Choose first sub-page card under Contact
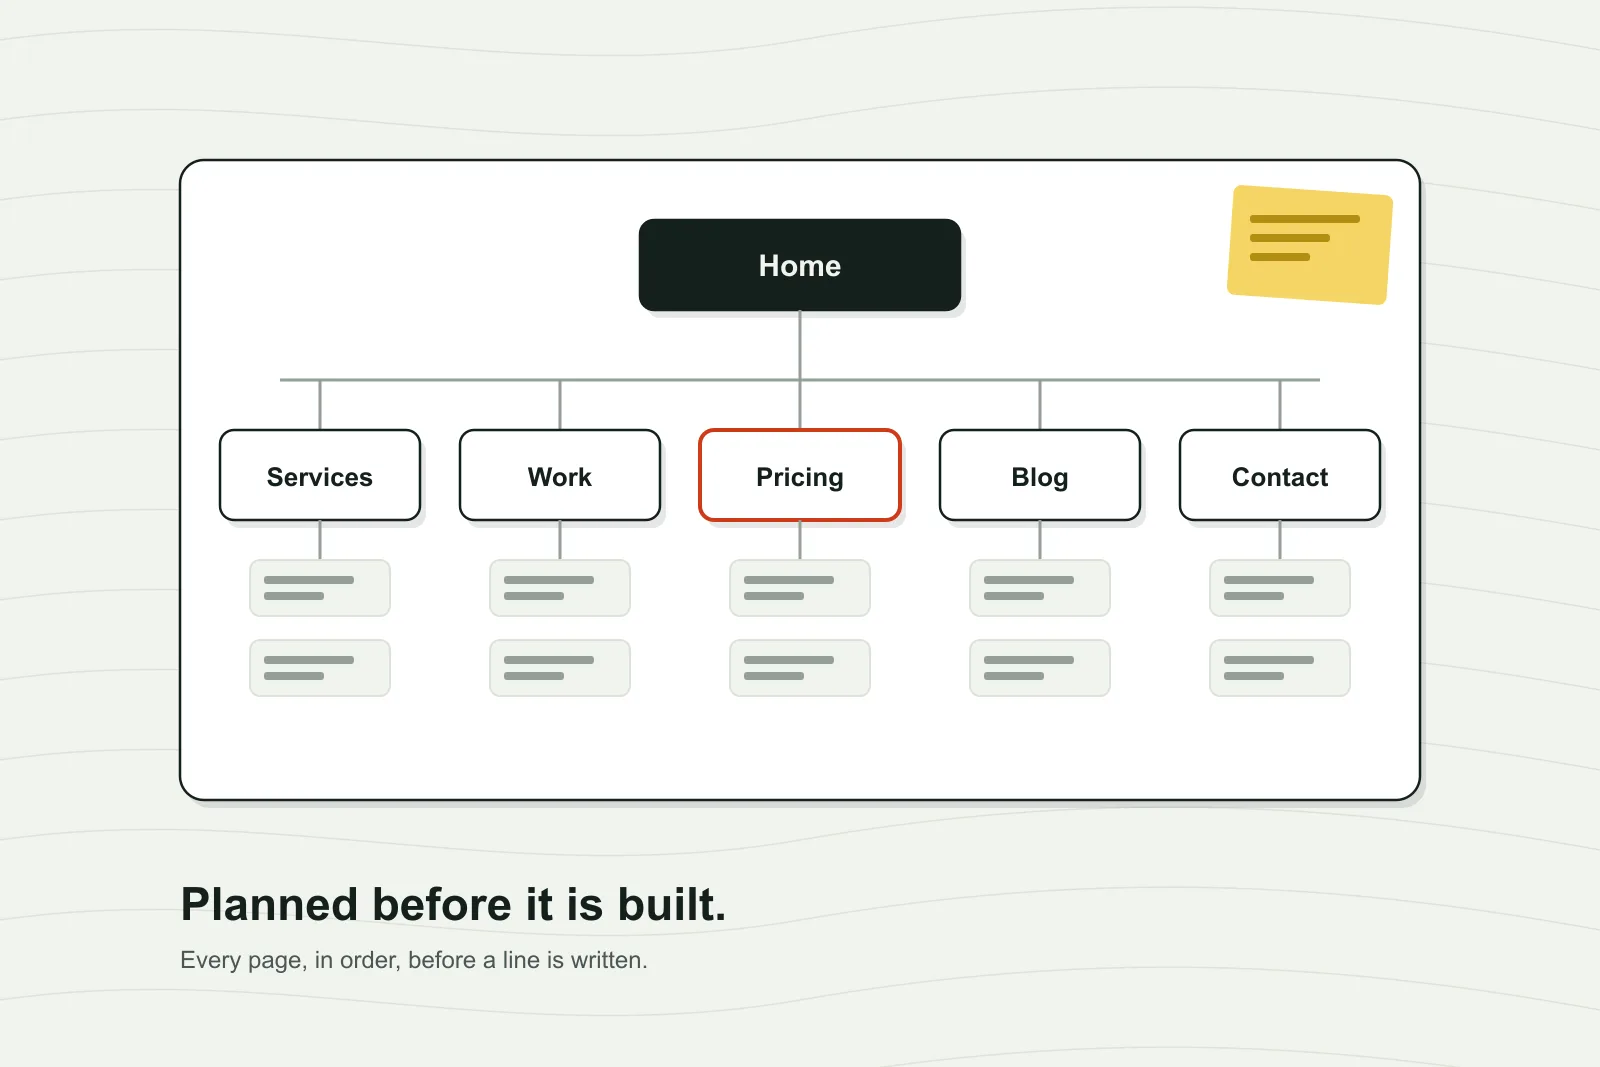 click(x=1280, y=588)
